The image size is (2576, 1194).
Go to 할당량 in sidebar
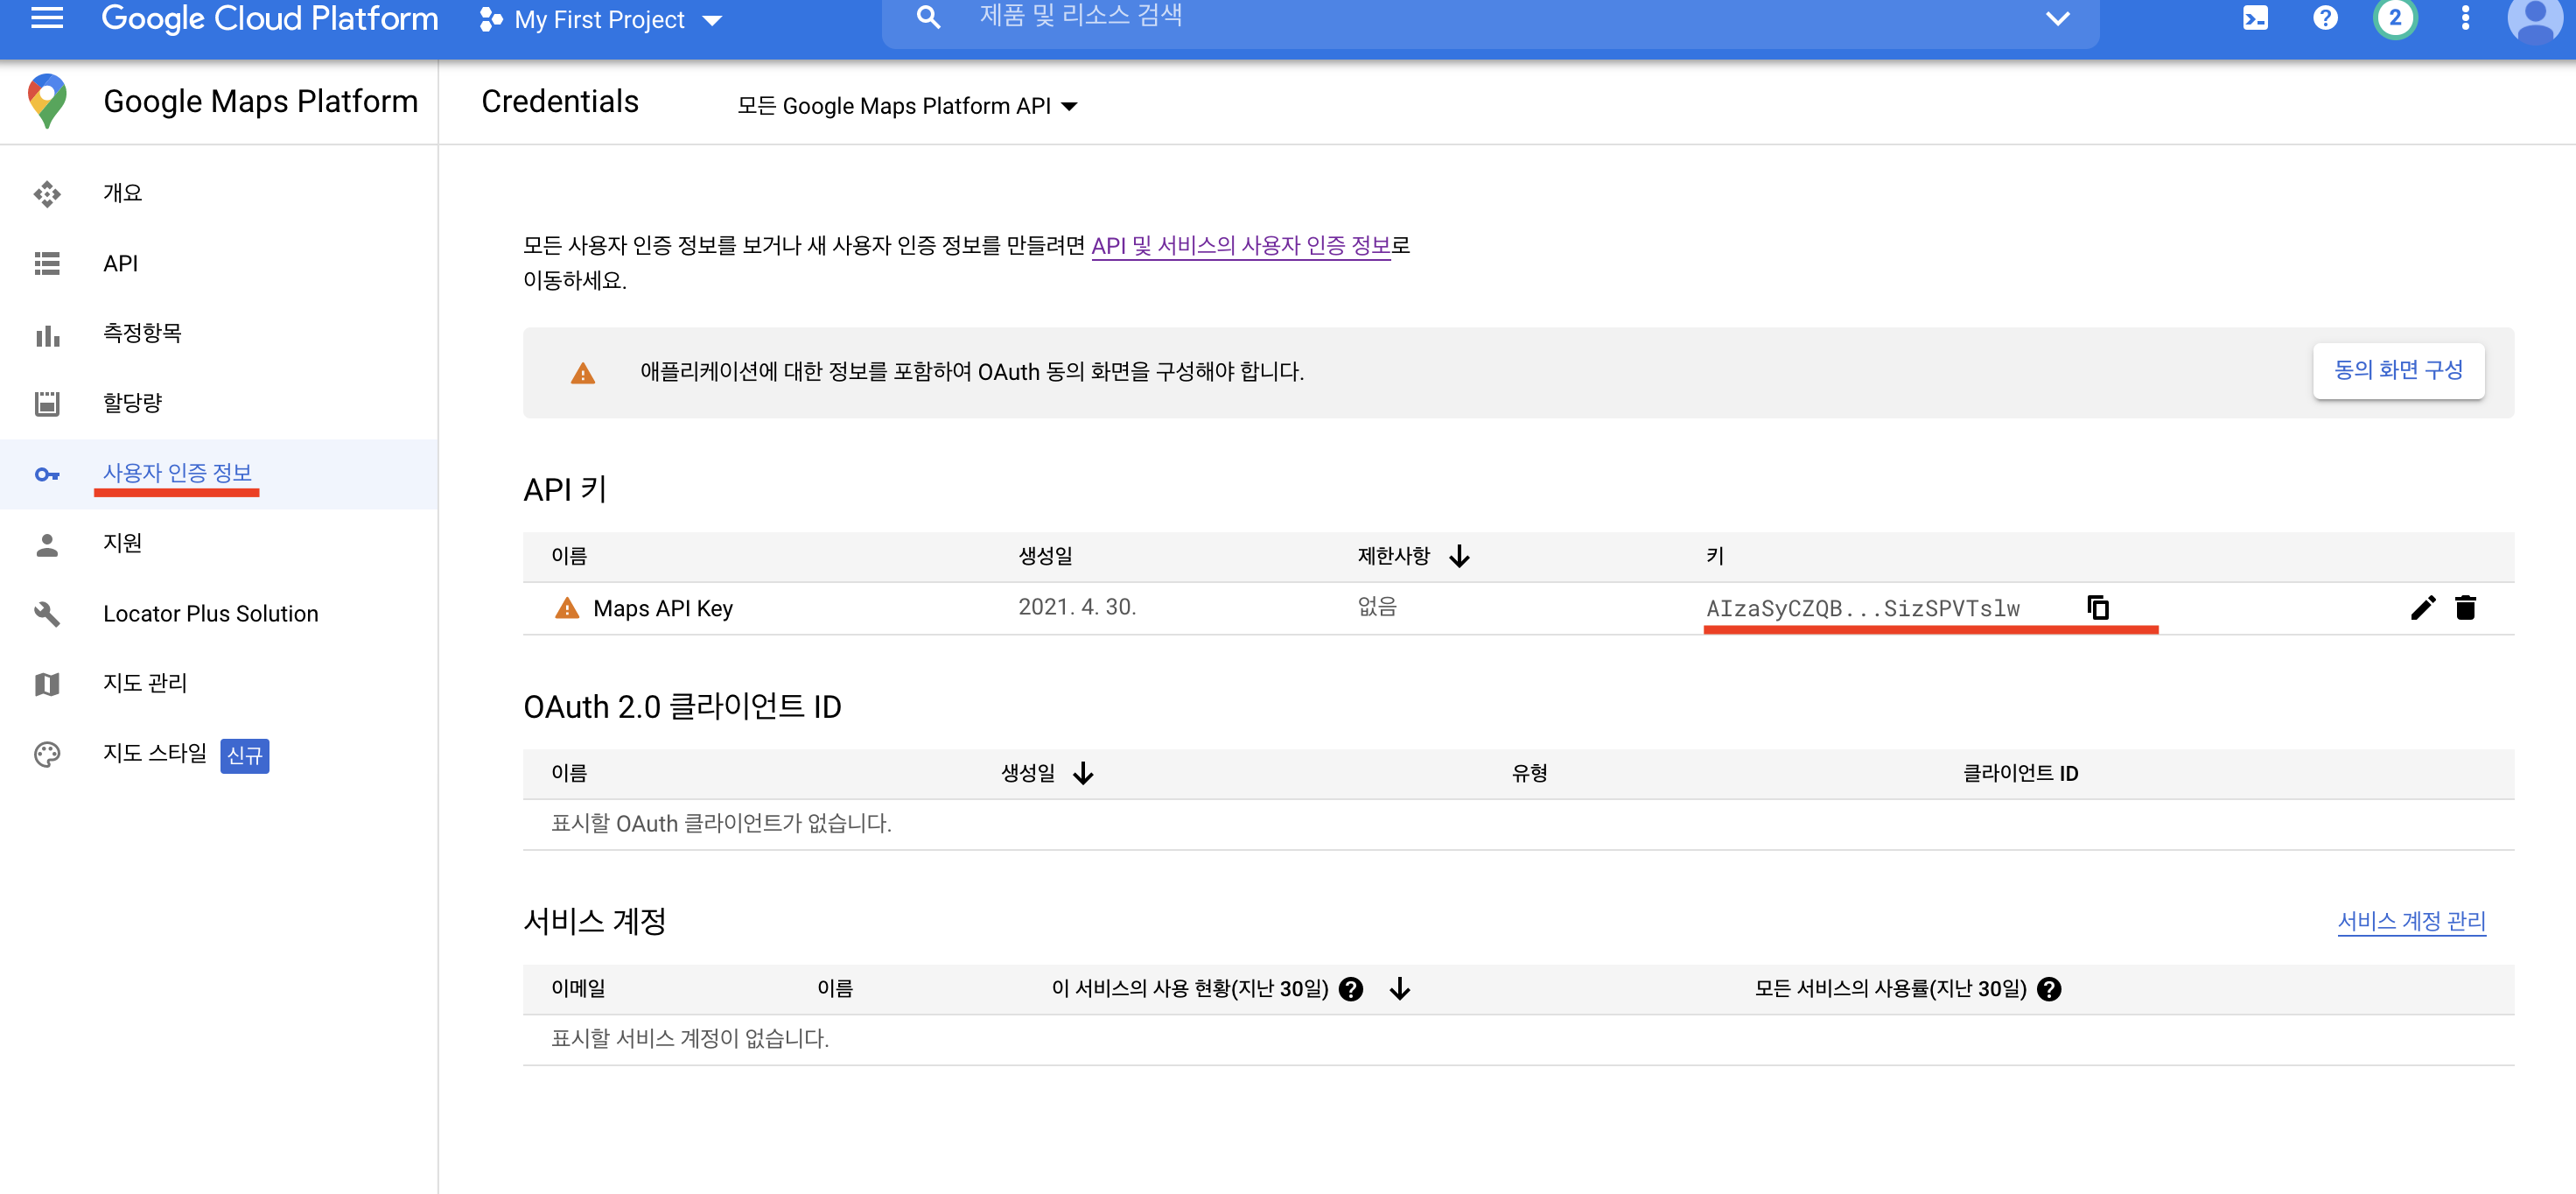(132, 403)
